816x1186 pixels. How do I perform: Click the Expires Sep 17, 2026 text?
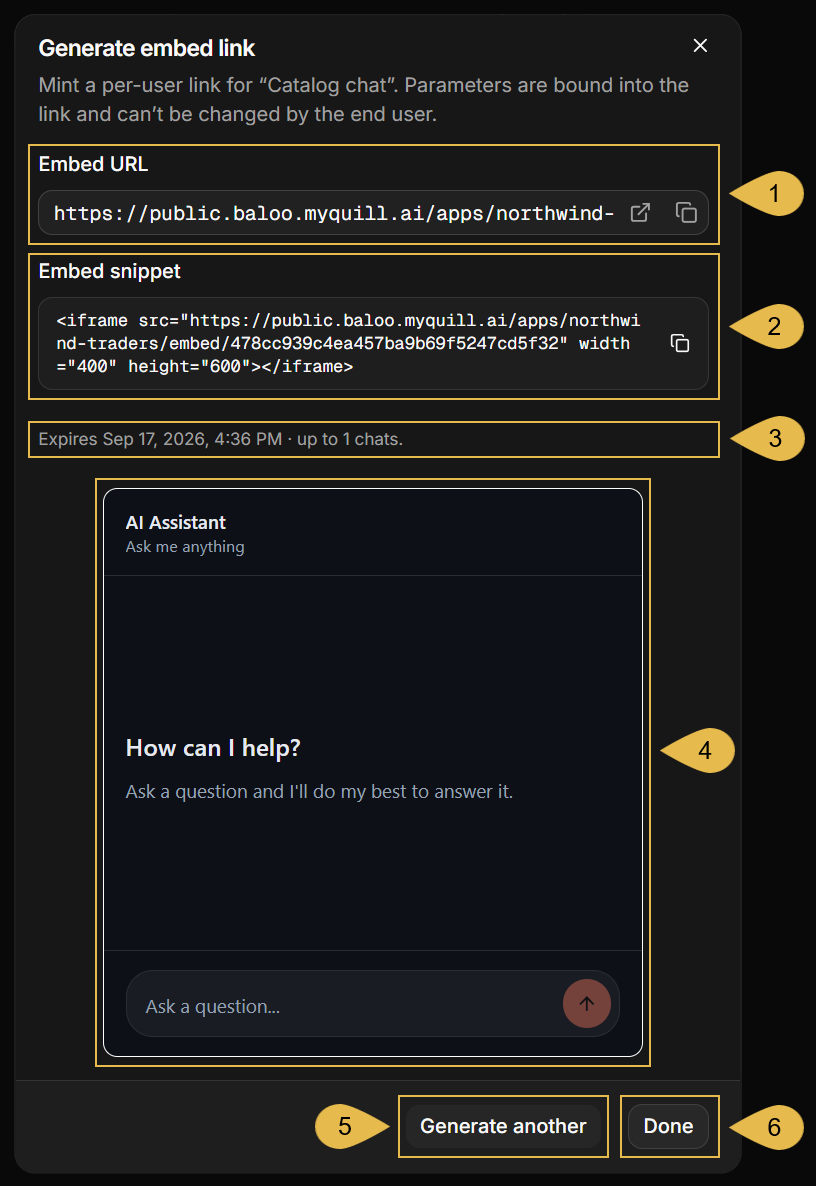click(x=221, y=439)
